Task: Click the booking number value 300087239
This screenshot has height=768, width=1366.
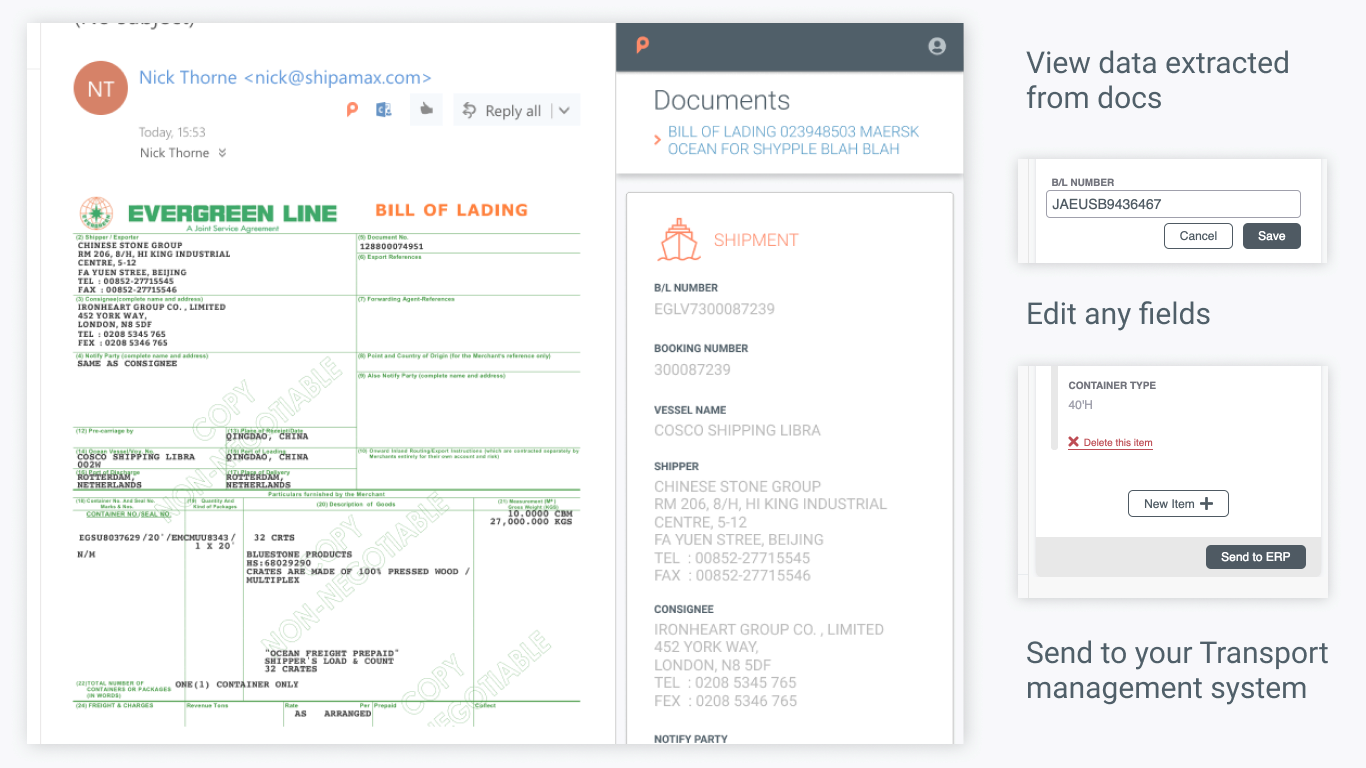Action: point(692,370)
